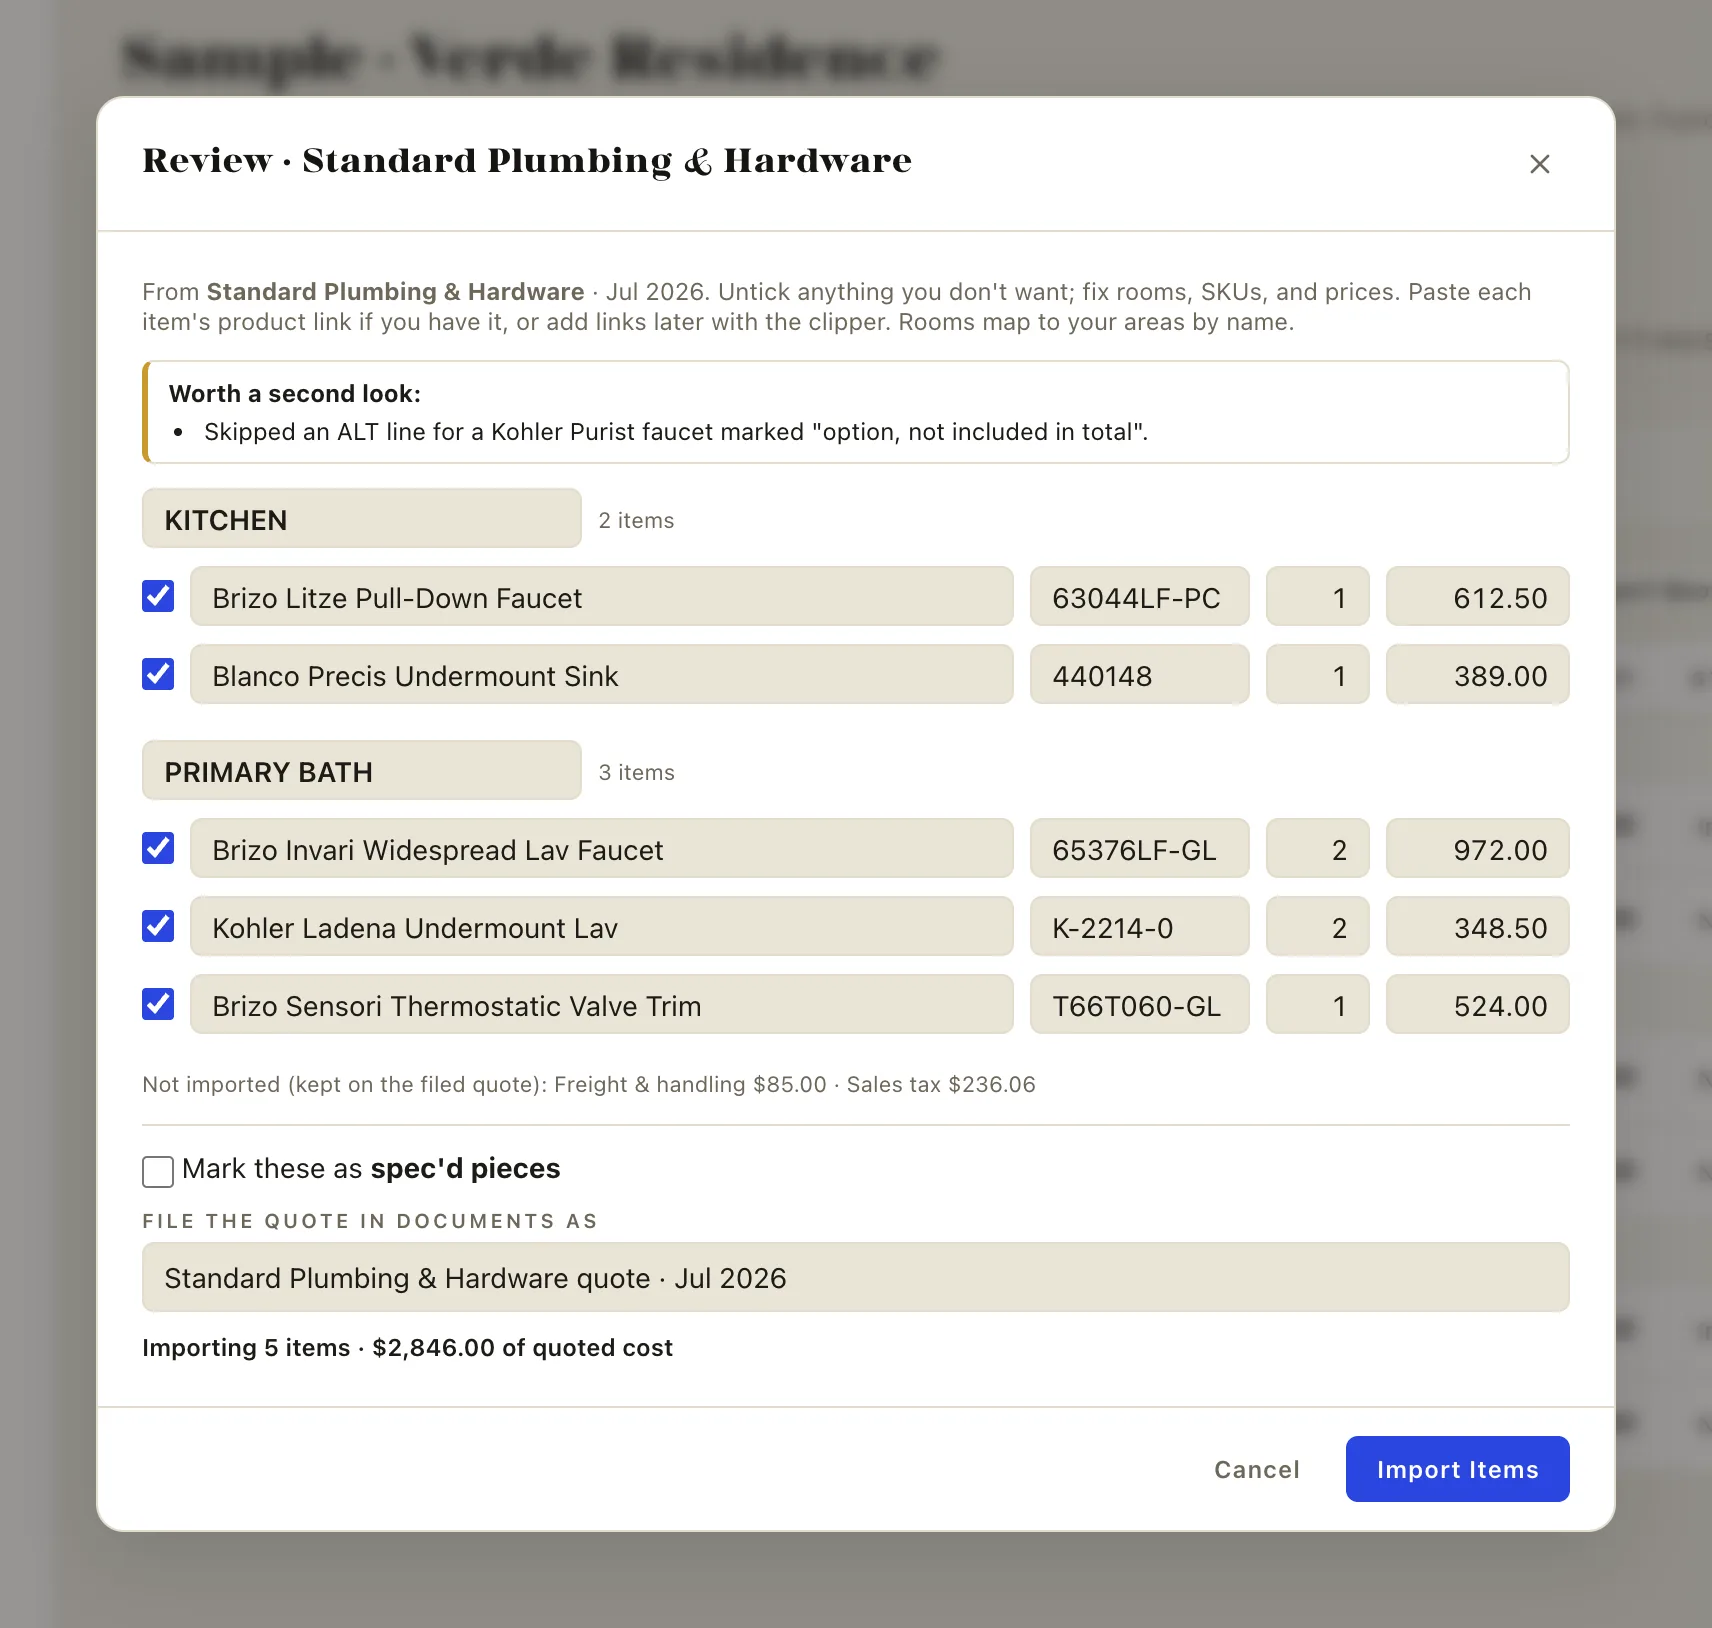The width and height of the screenshot is (1712, 1628).
Task: Uncheck the Brizo Litze Pull-Down Faucet item
Action: pos(158,596)
